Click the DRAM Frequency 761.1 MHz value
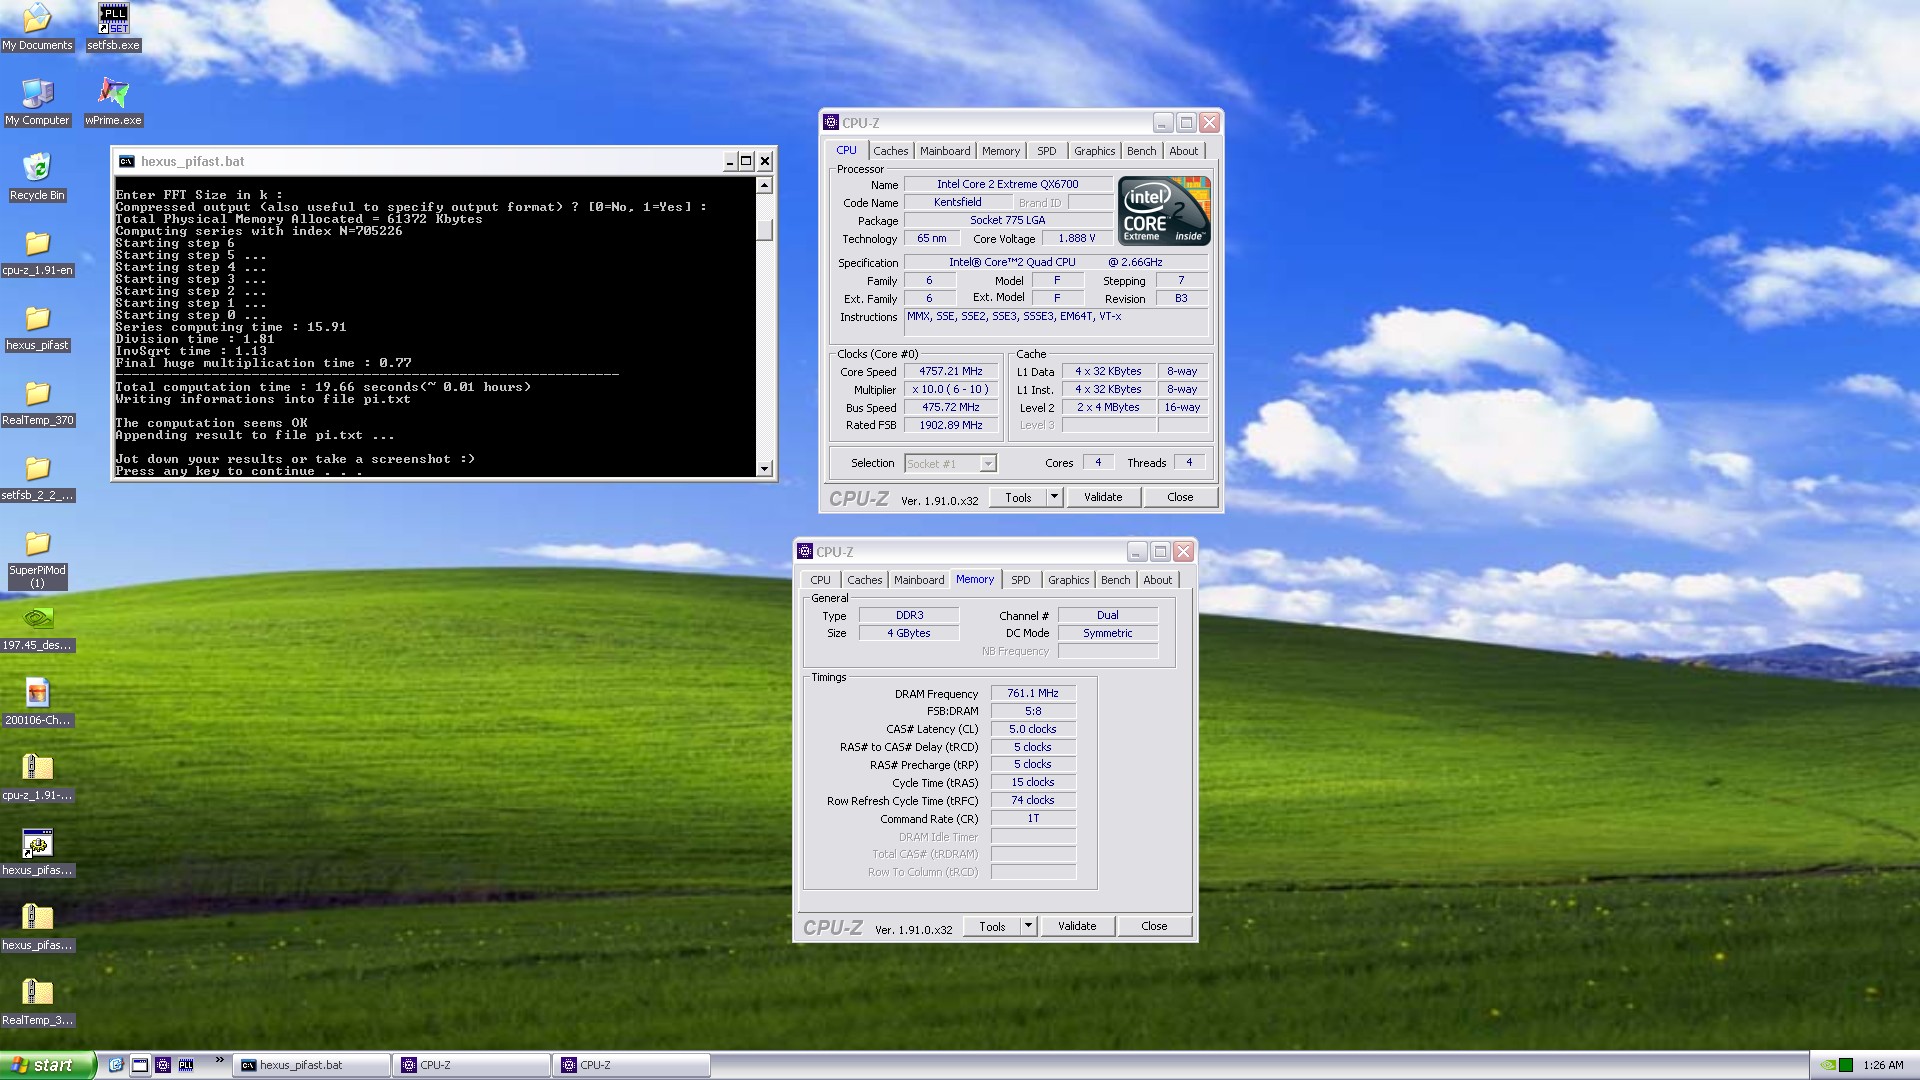1920x1080 pixels. [x=1032, y=693]
